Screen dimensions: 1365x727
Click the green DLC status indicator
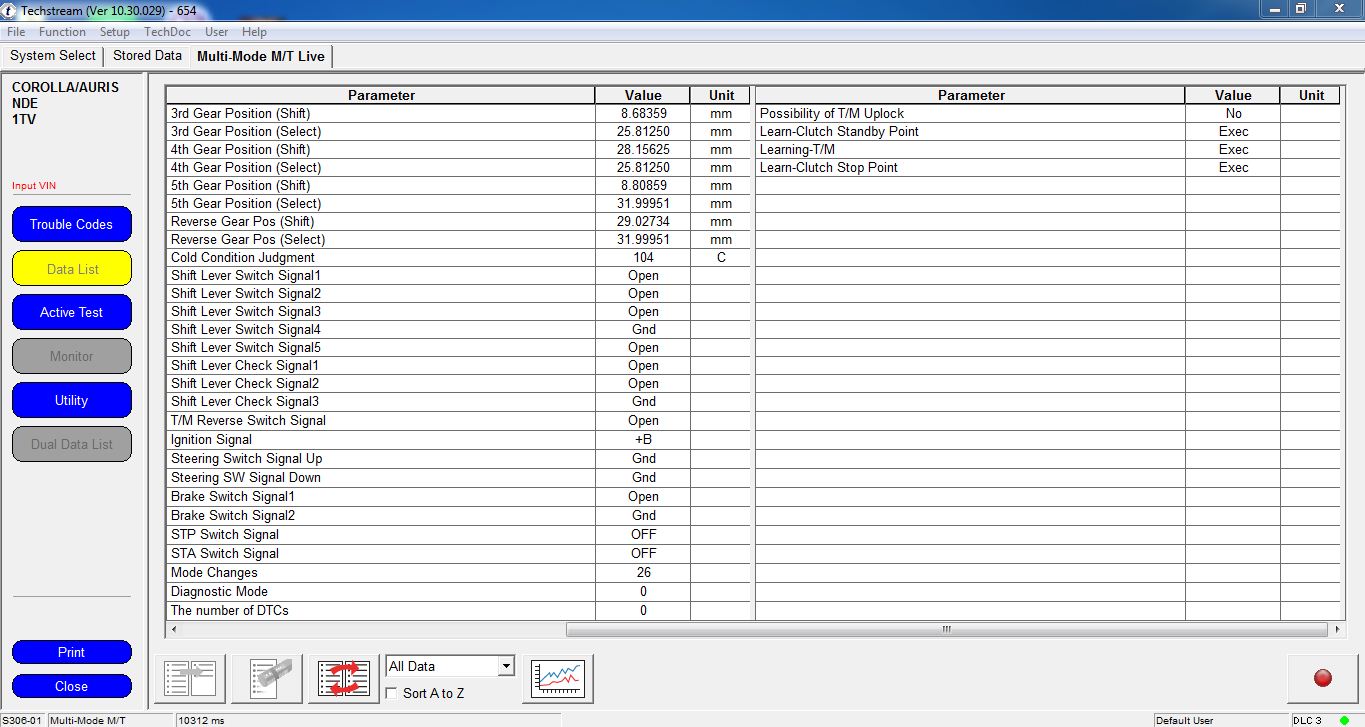point(1345,720)
